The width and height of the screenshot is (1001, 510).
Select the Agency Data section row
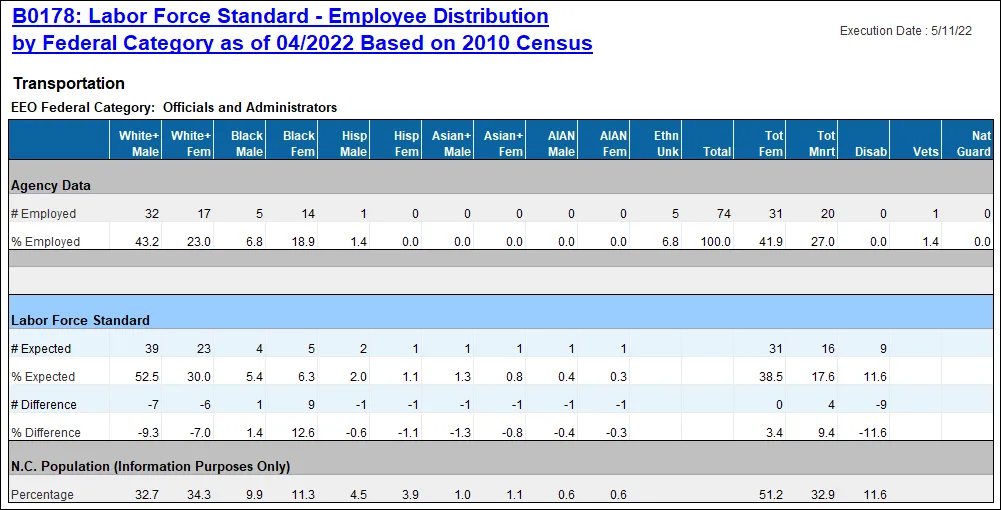(x=51, y=186)
